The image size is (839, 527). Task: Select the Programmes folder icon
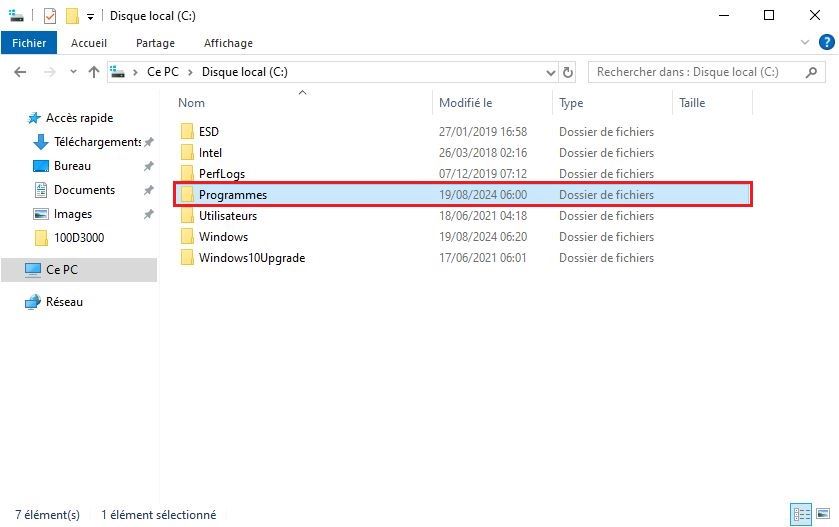[187, 195]
